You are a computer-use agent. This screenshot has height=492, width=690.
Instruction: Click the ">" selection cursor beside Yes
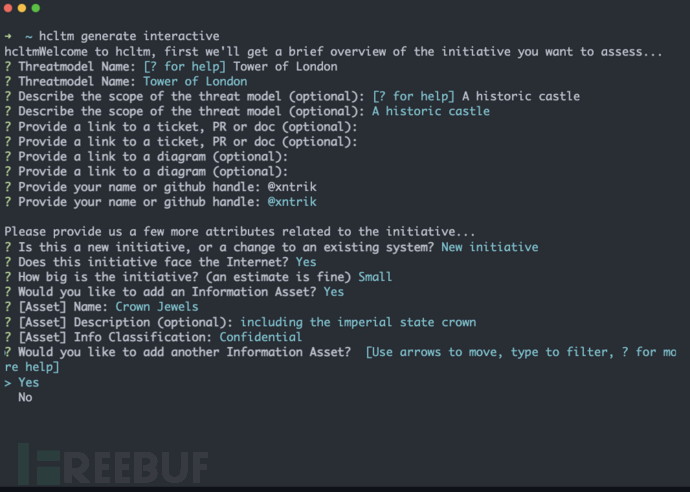click(x=7, y=382)
